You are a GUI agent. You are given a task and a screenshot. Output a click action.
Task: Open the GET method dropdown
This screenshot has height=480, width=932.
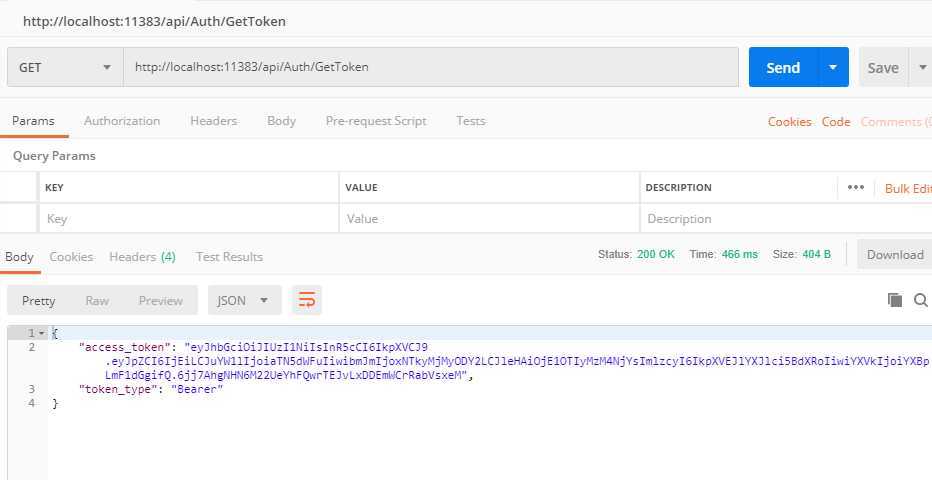(x=65, y=67)
